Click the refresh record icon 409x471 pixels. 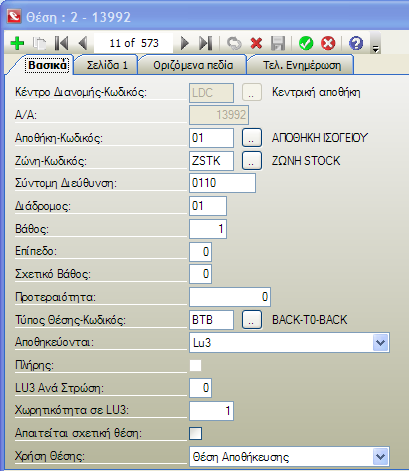[x=234, y=43]
